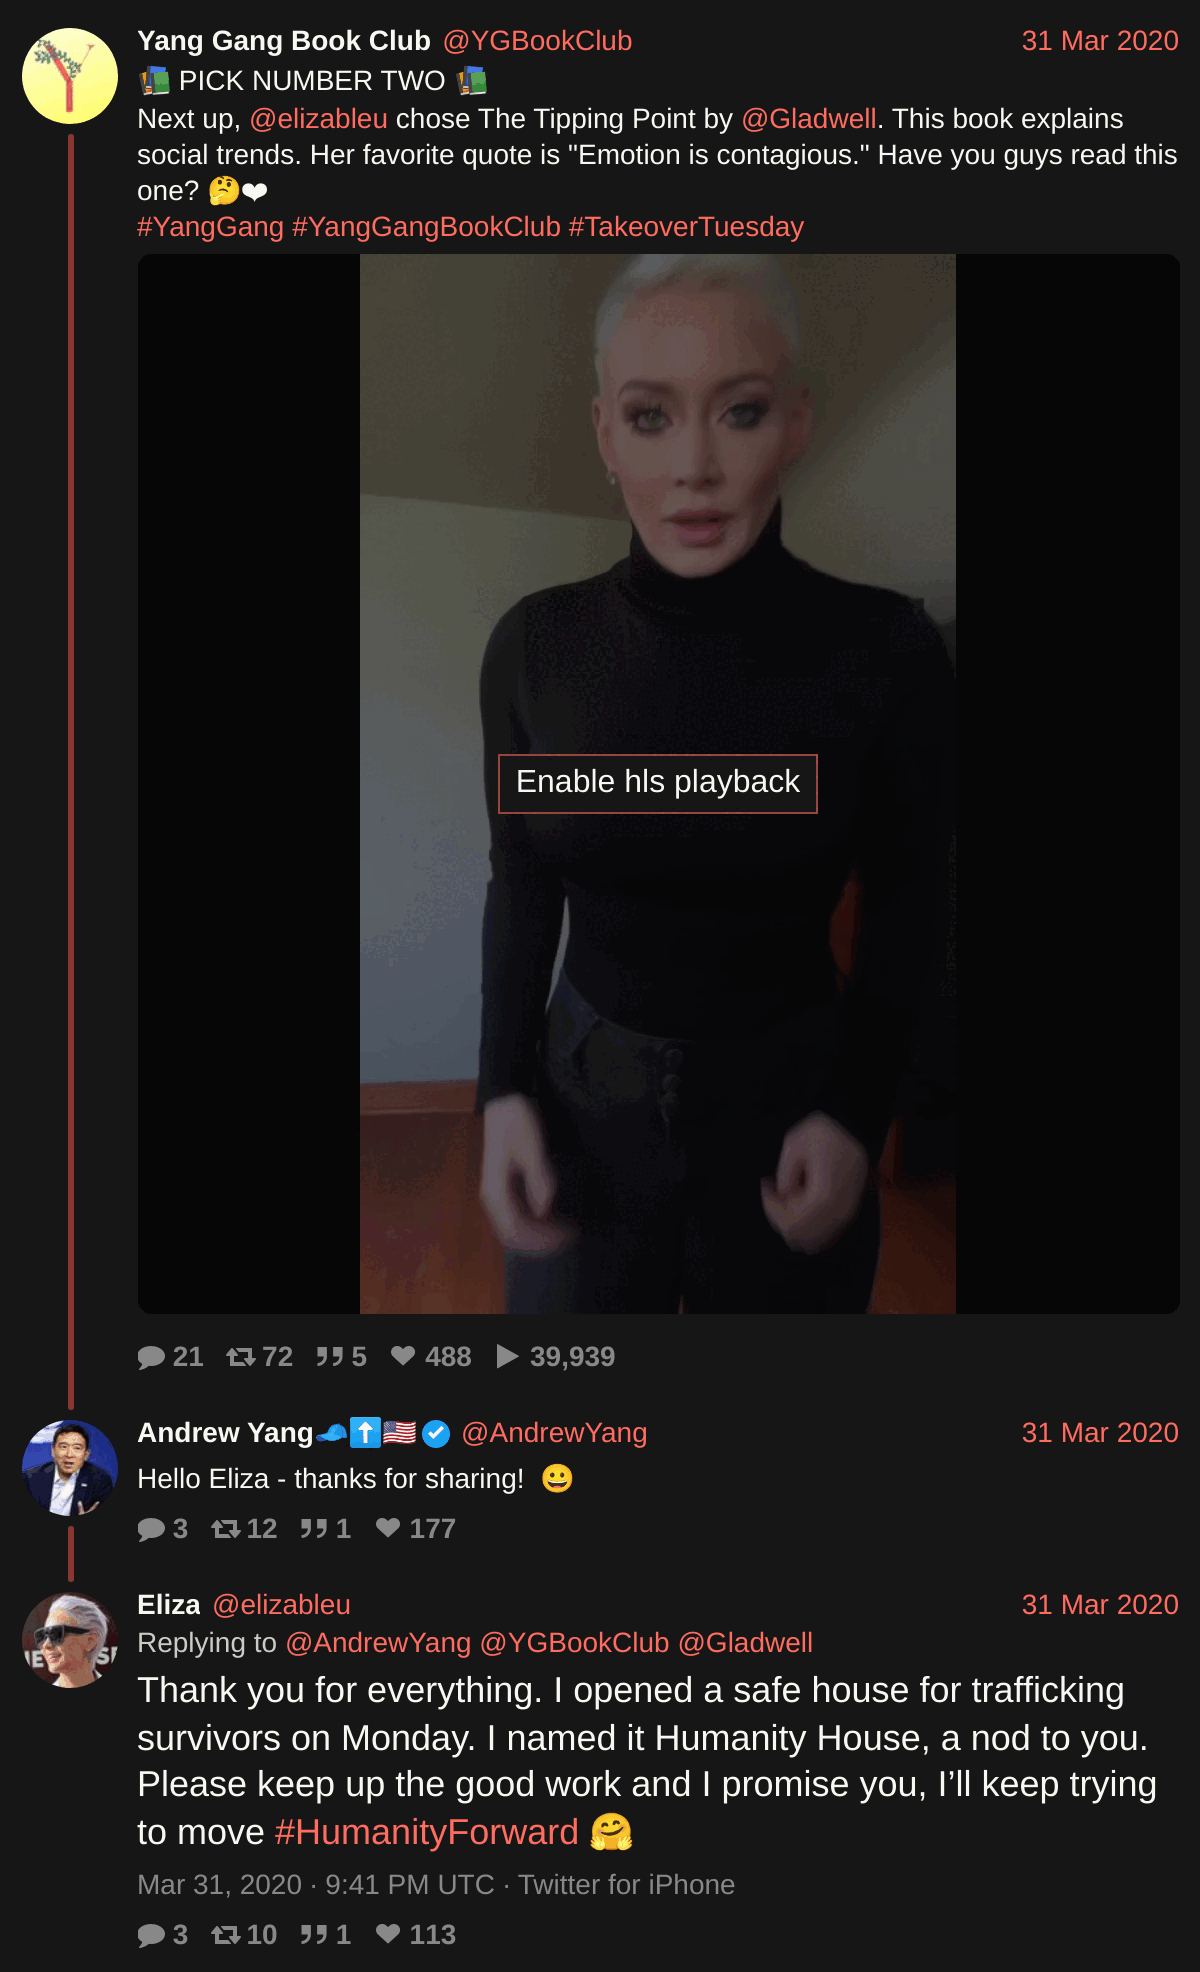Open the @elizableu mention link in main tweet
The image size is (1200, 1972).
coord(318,119)
